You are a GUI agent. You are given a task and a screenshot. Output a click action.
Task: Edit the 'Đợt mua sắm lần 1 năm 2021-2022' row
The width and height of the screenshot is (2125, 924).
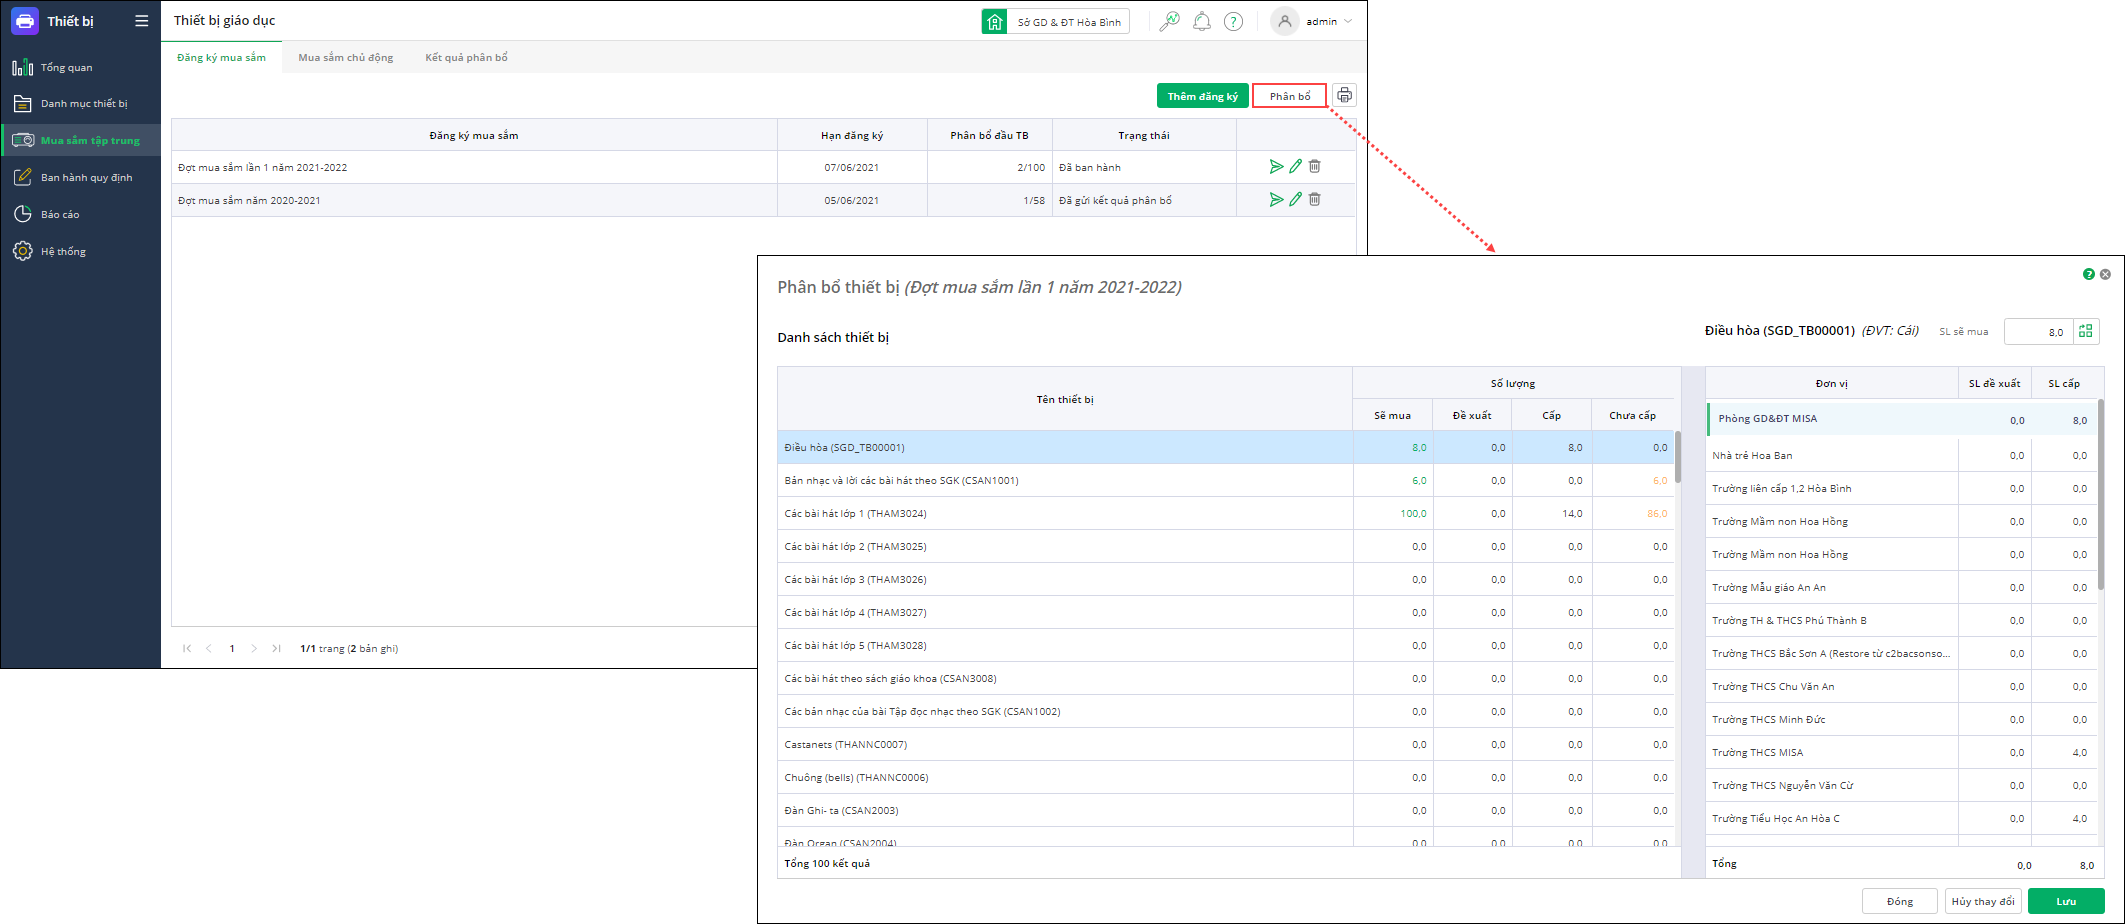1295,167
